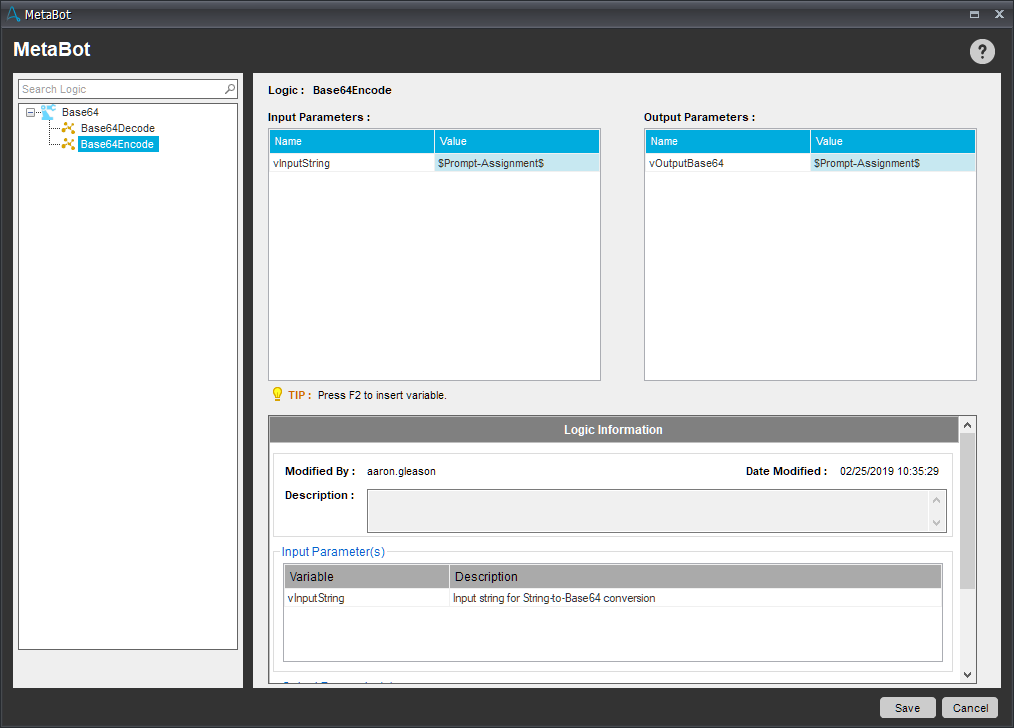Edit the vOutputBase64 value cell
This screenshot has width=1014, height=728.
pos(892,163)
